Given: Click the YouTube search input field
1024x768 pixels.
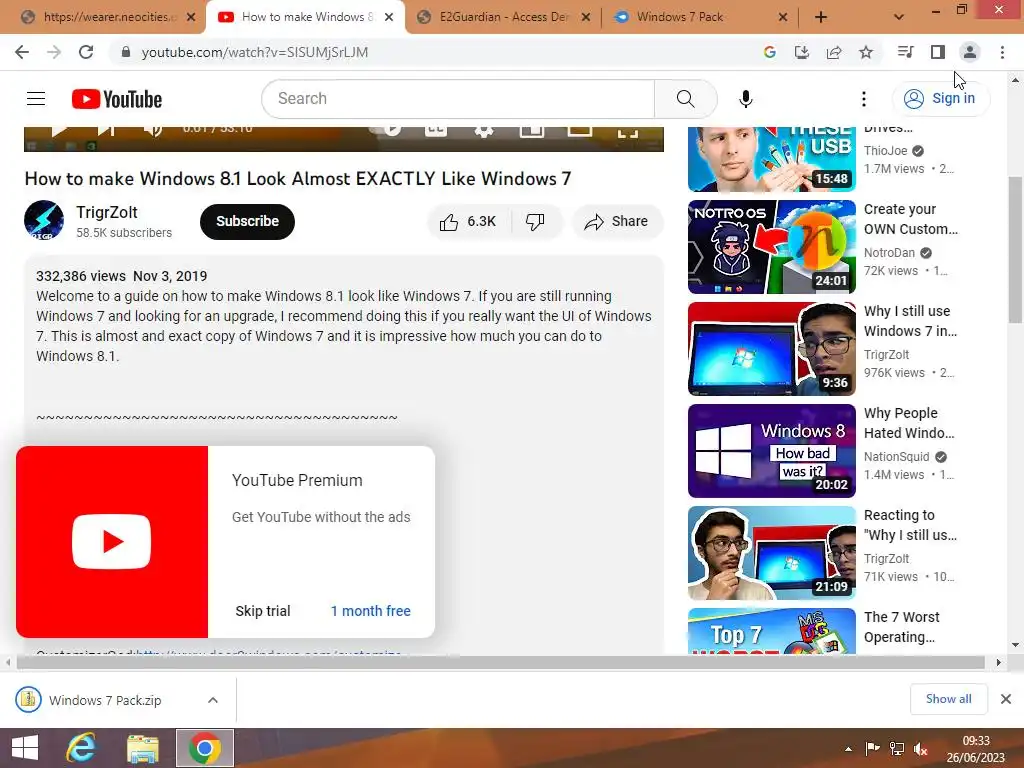Looking at the screenshot, I should [458, 99].
